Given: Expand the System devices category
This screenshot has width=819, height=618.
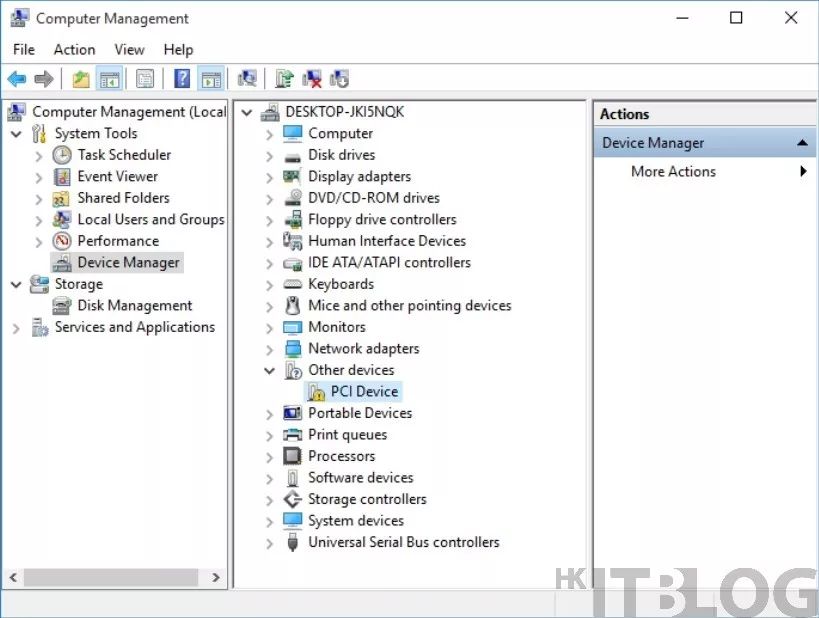Looking at the screenshot, I should point(269,522).
